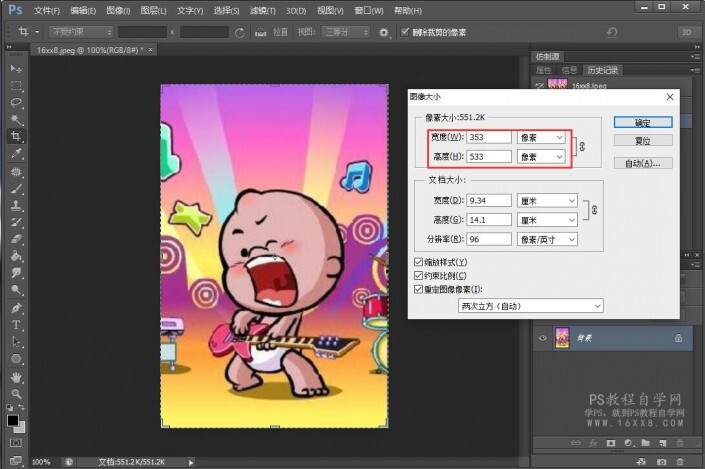
Task: Select the Hand tool in the toolbox
Action: click(x=17, y=377)
